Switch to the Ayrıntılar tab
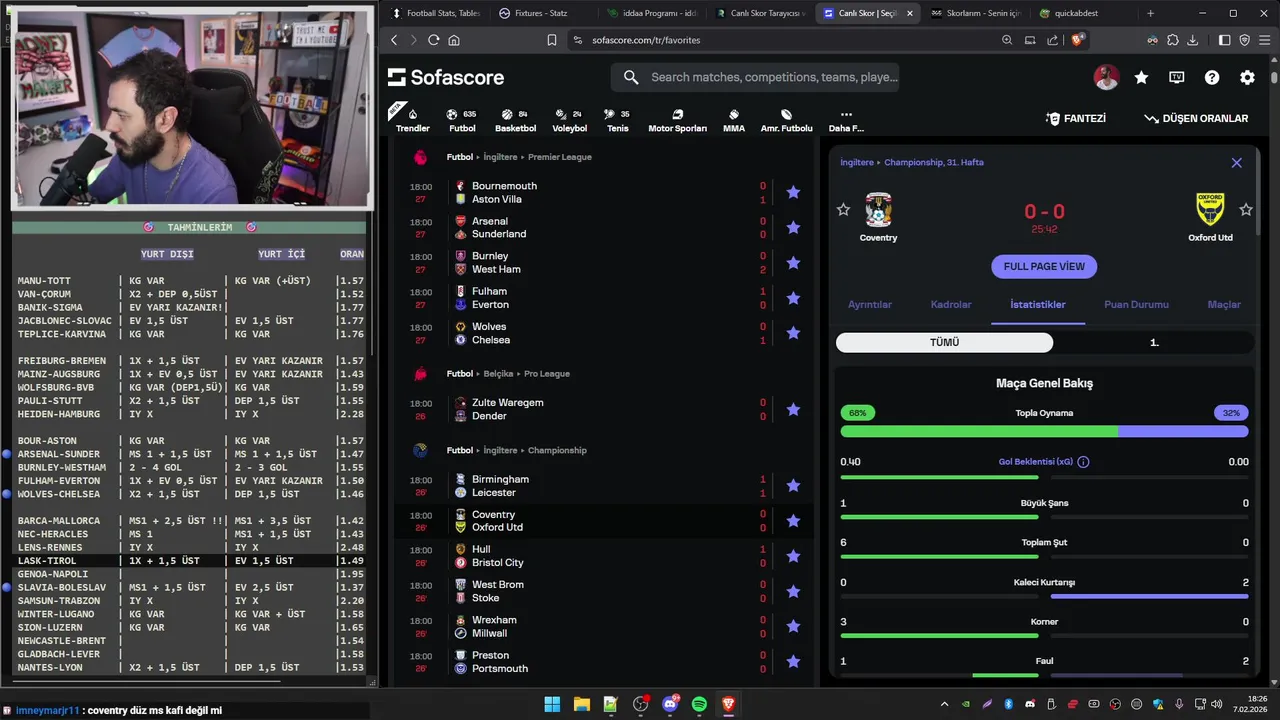Screen dimensions: 1280x720 [870, 304]
